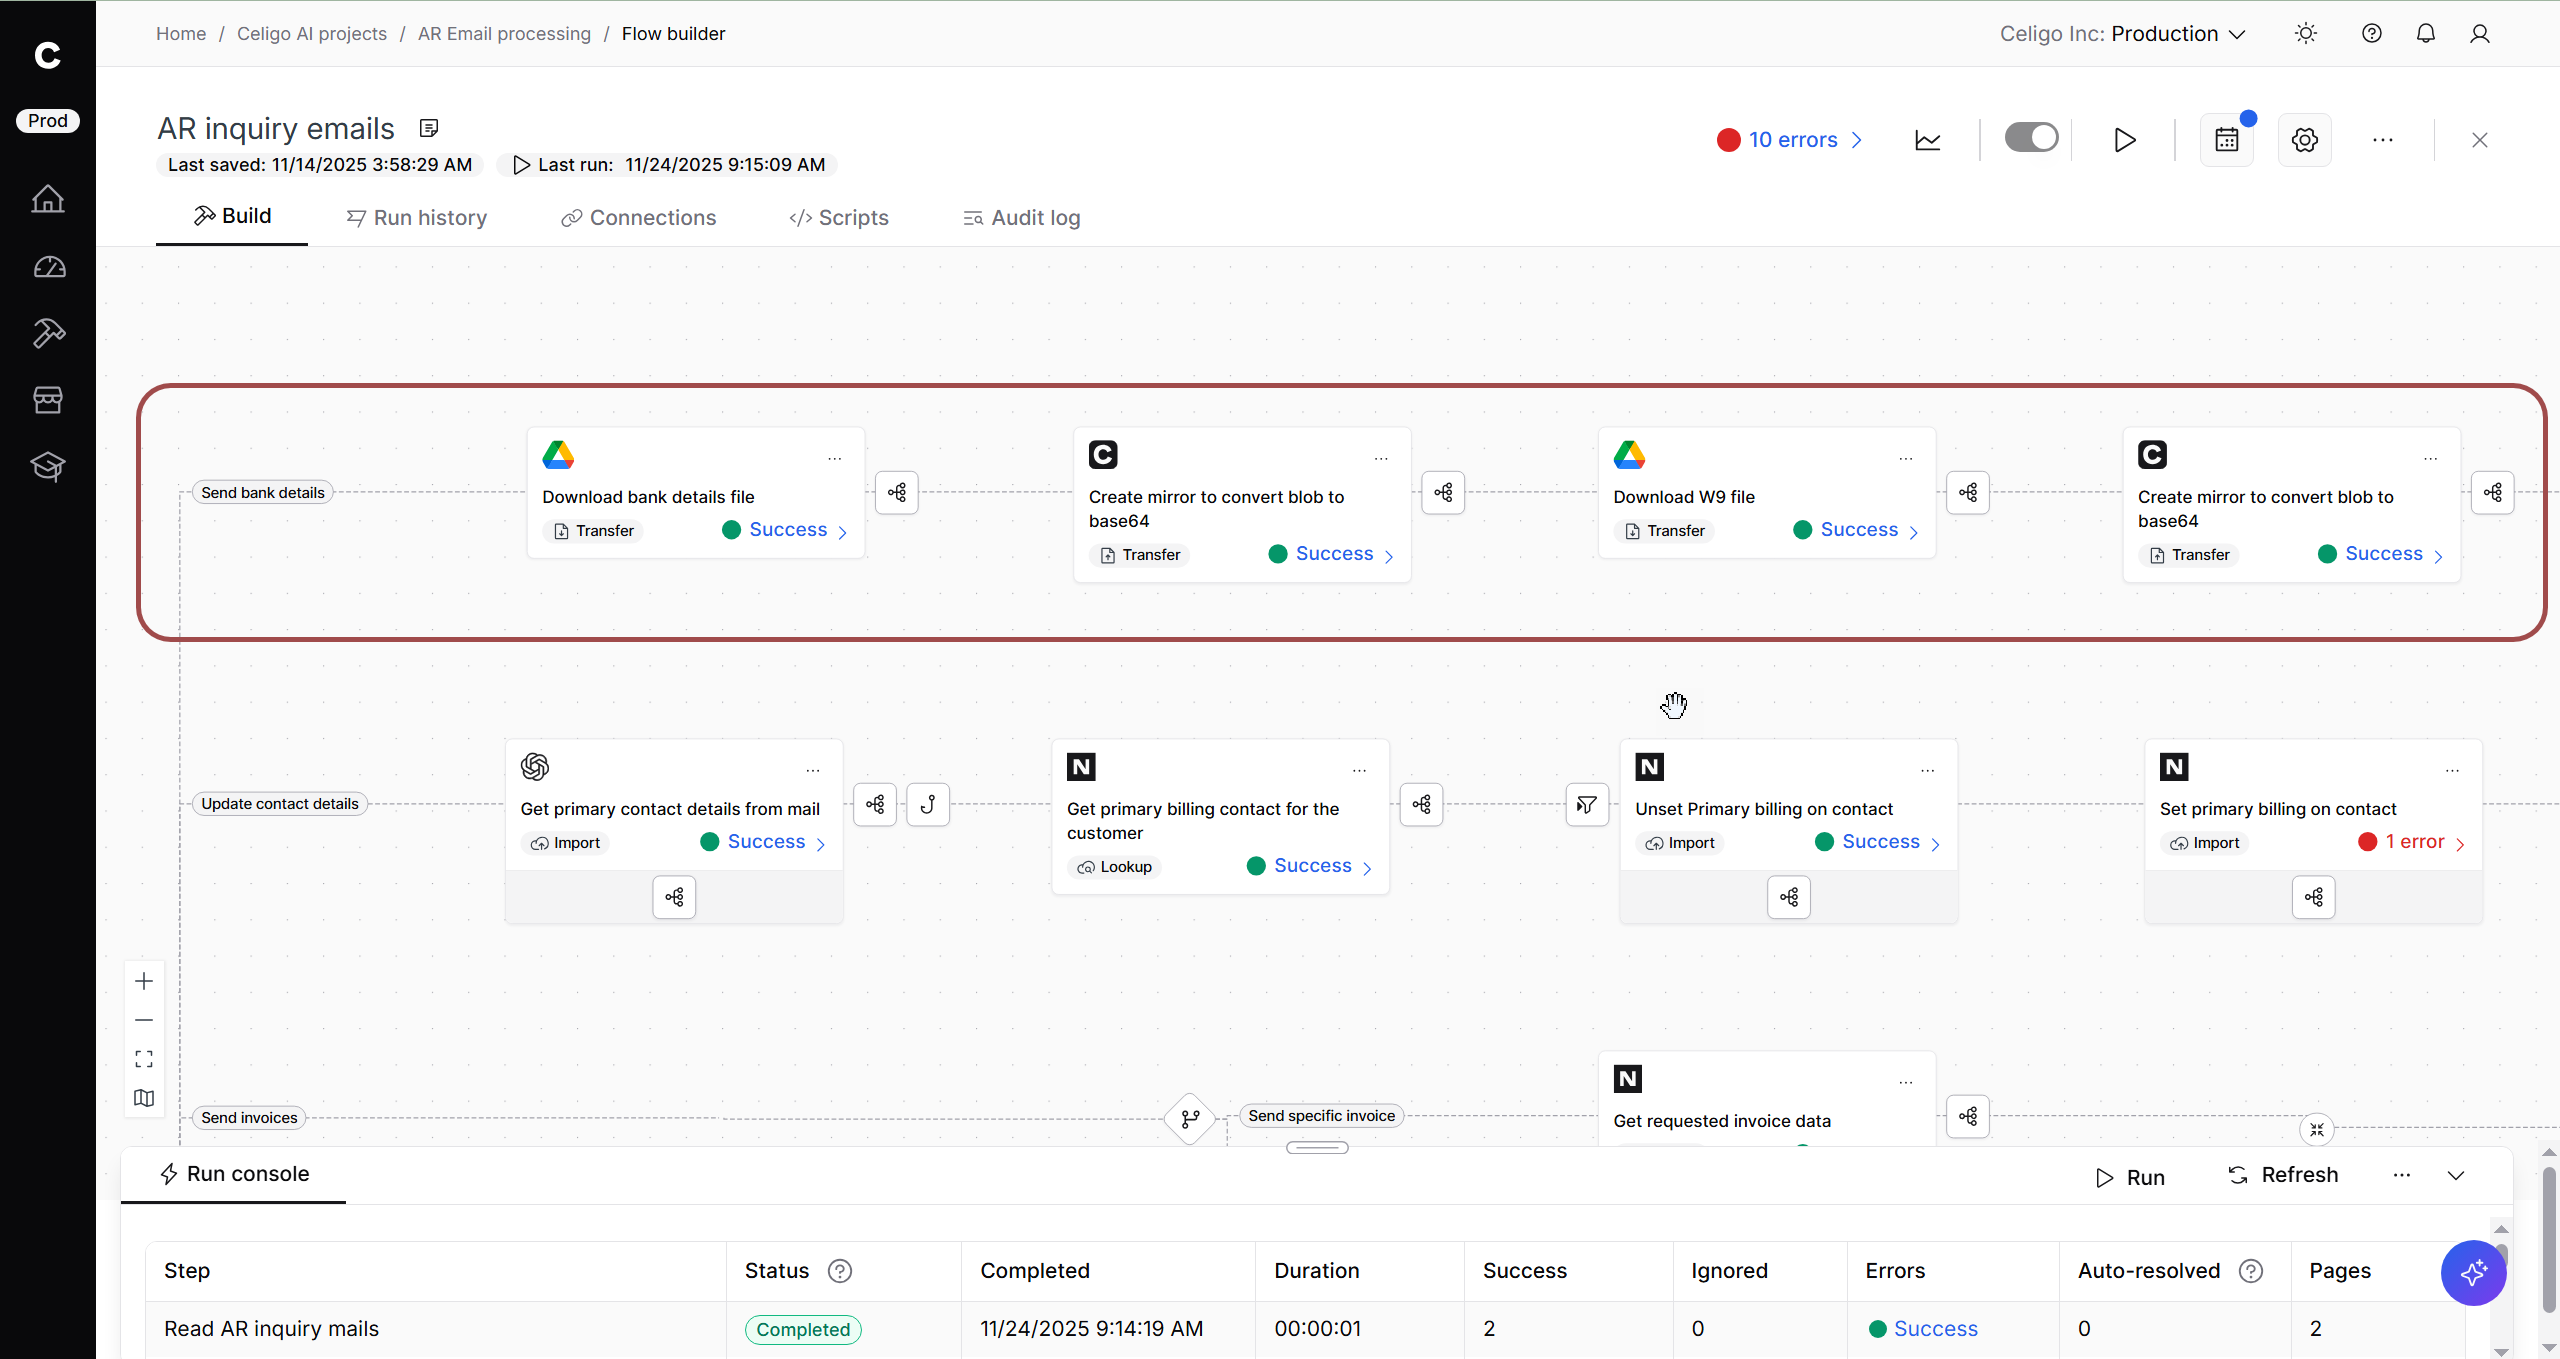Toggle the flow enable/disable switch
The width and height of the screenshot is (2560, 1359).
[x=2031, y=138]
